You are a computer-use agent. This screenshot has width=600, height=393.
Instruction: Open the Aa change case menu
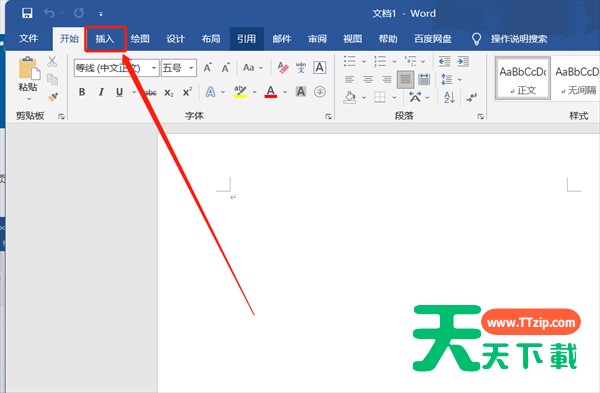point(253,68)
